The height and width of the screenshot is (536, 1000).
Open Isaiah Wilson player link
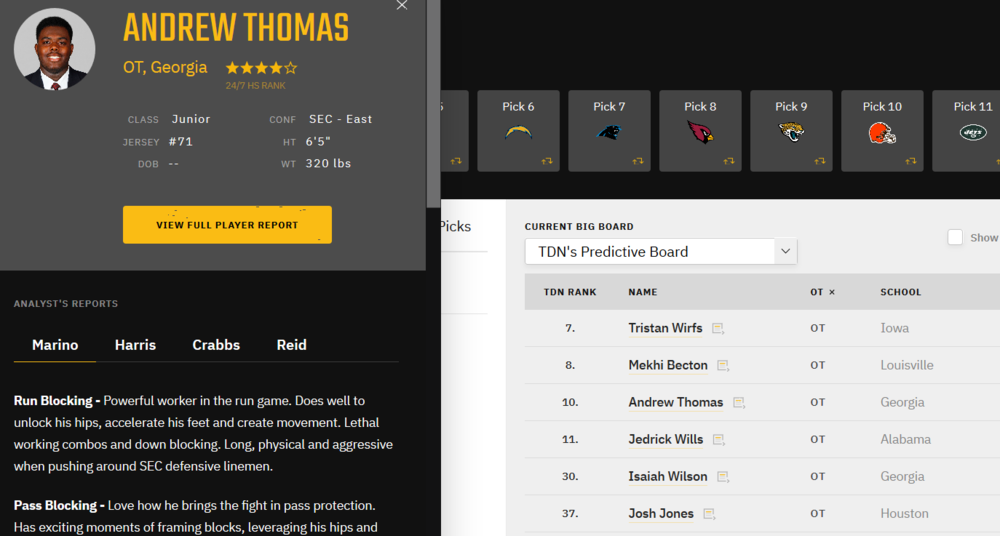[668, 476]
